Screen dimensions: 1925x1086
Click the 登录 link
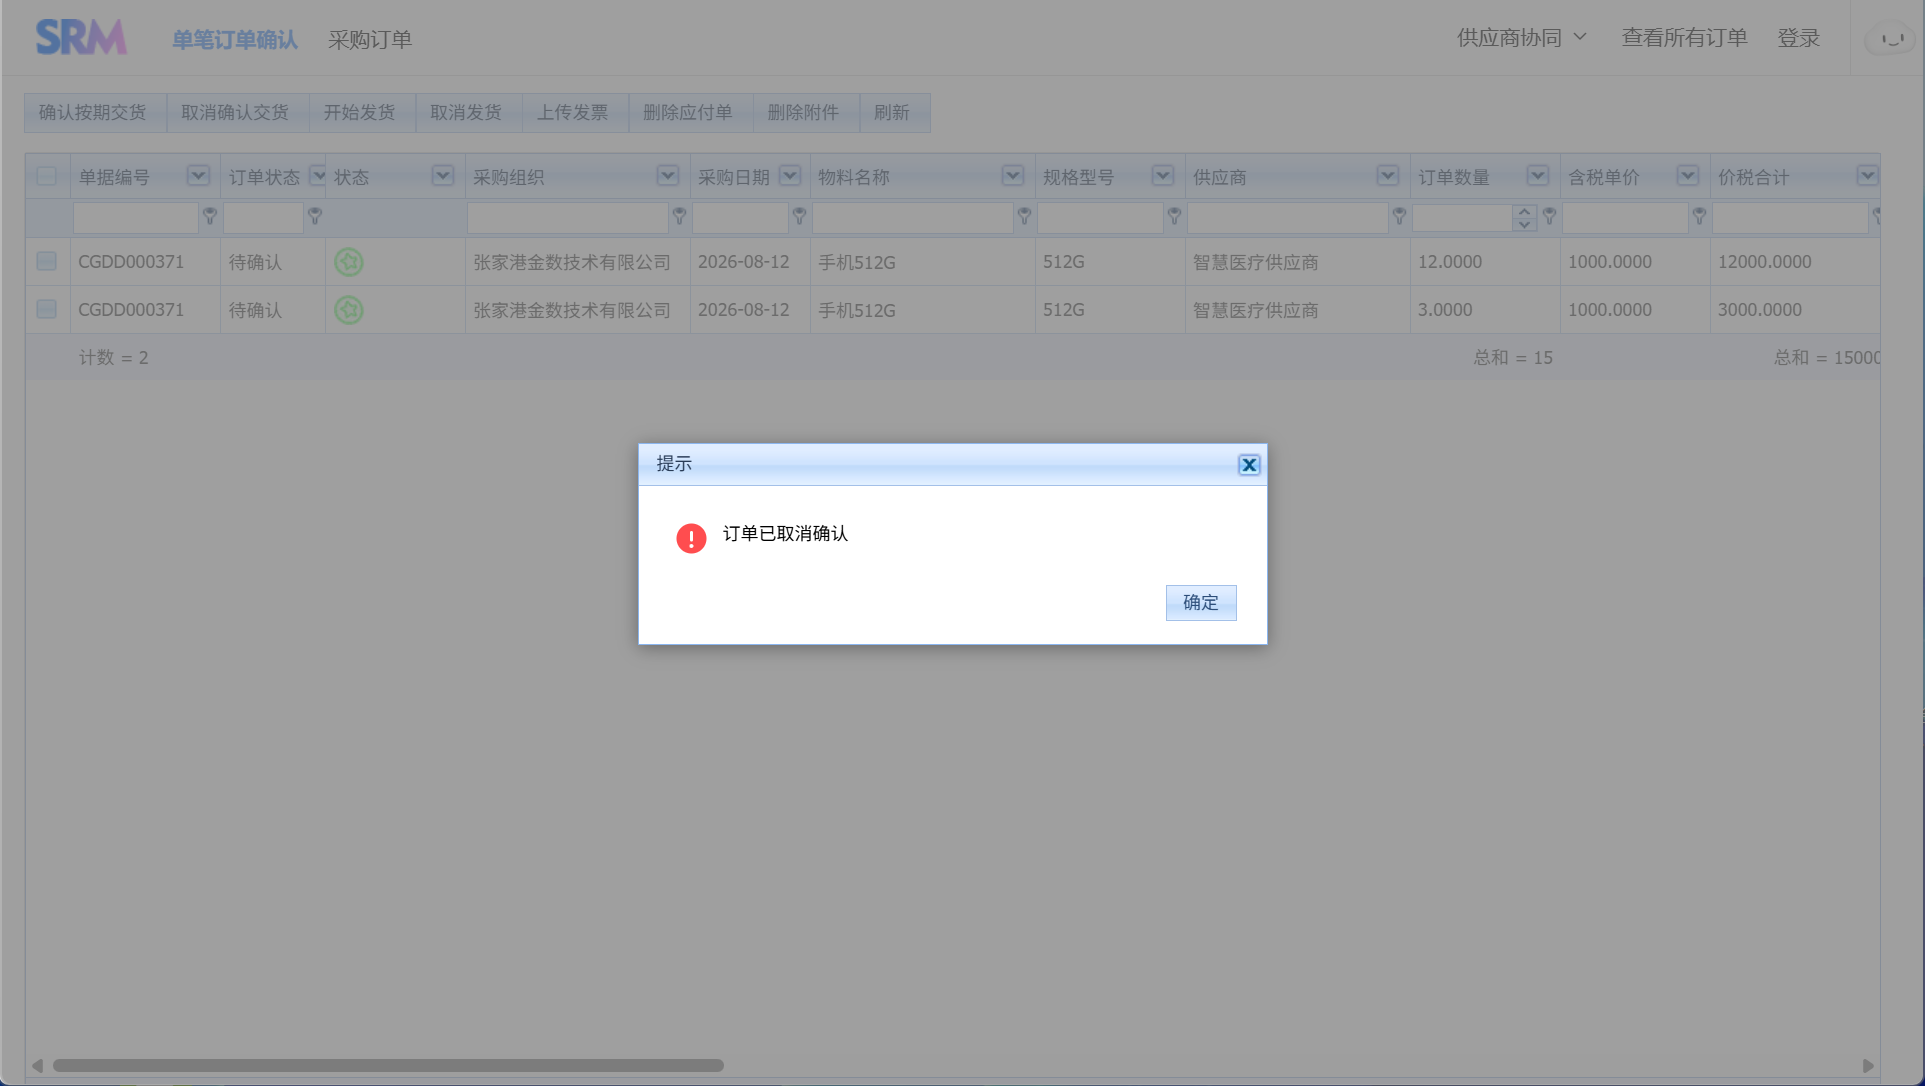[1798, 38]
